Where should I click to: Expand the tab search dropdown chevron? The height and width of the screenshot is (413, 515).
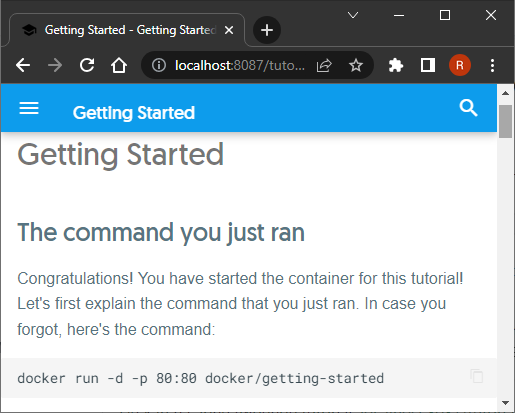pos(353,15)
